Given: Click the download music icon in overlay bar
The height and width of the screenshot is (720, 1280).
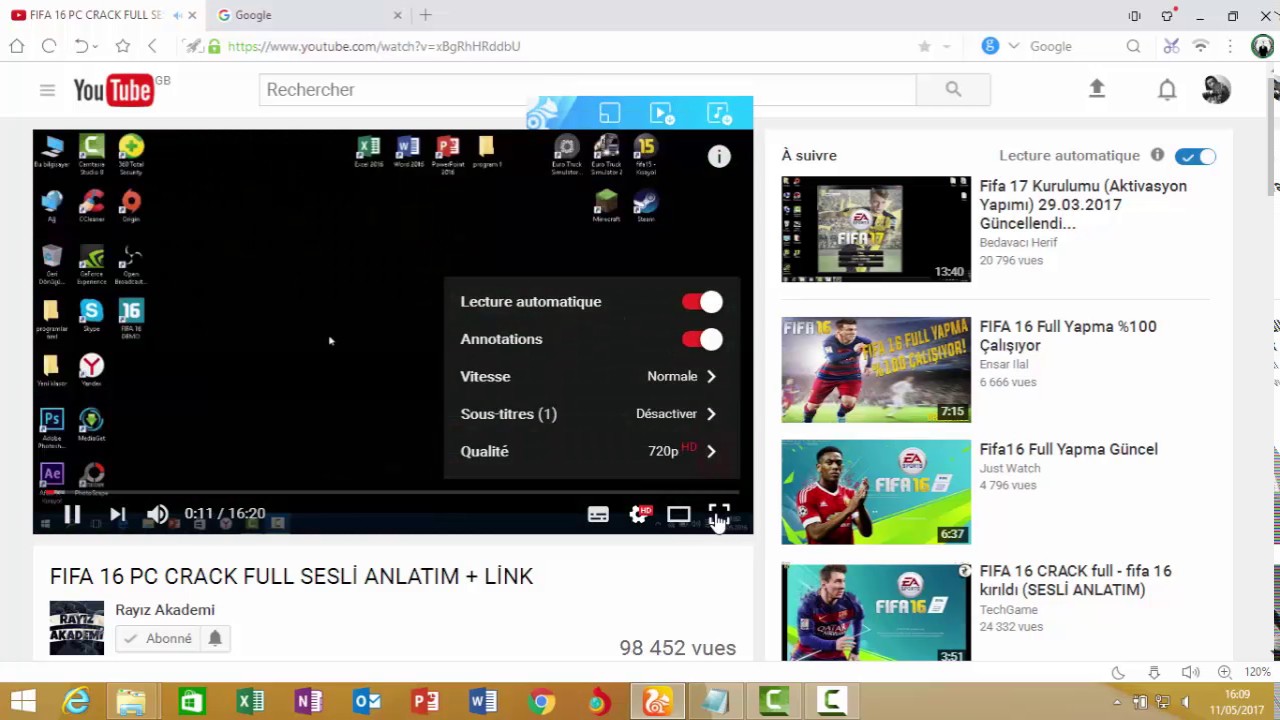Looking at the screenshot, I should (x=719, y=114).
